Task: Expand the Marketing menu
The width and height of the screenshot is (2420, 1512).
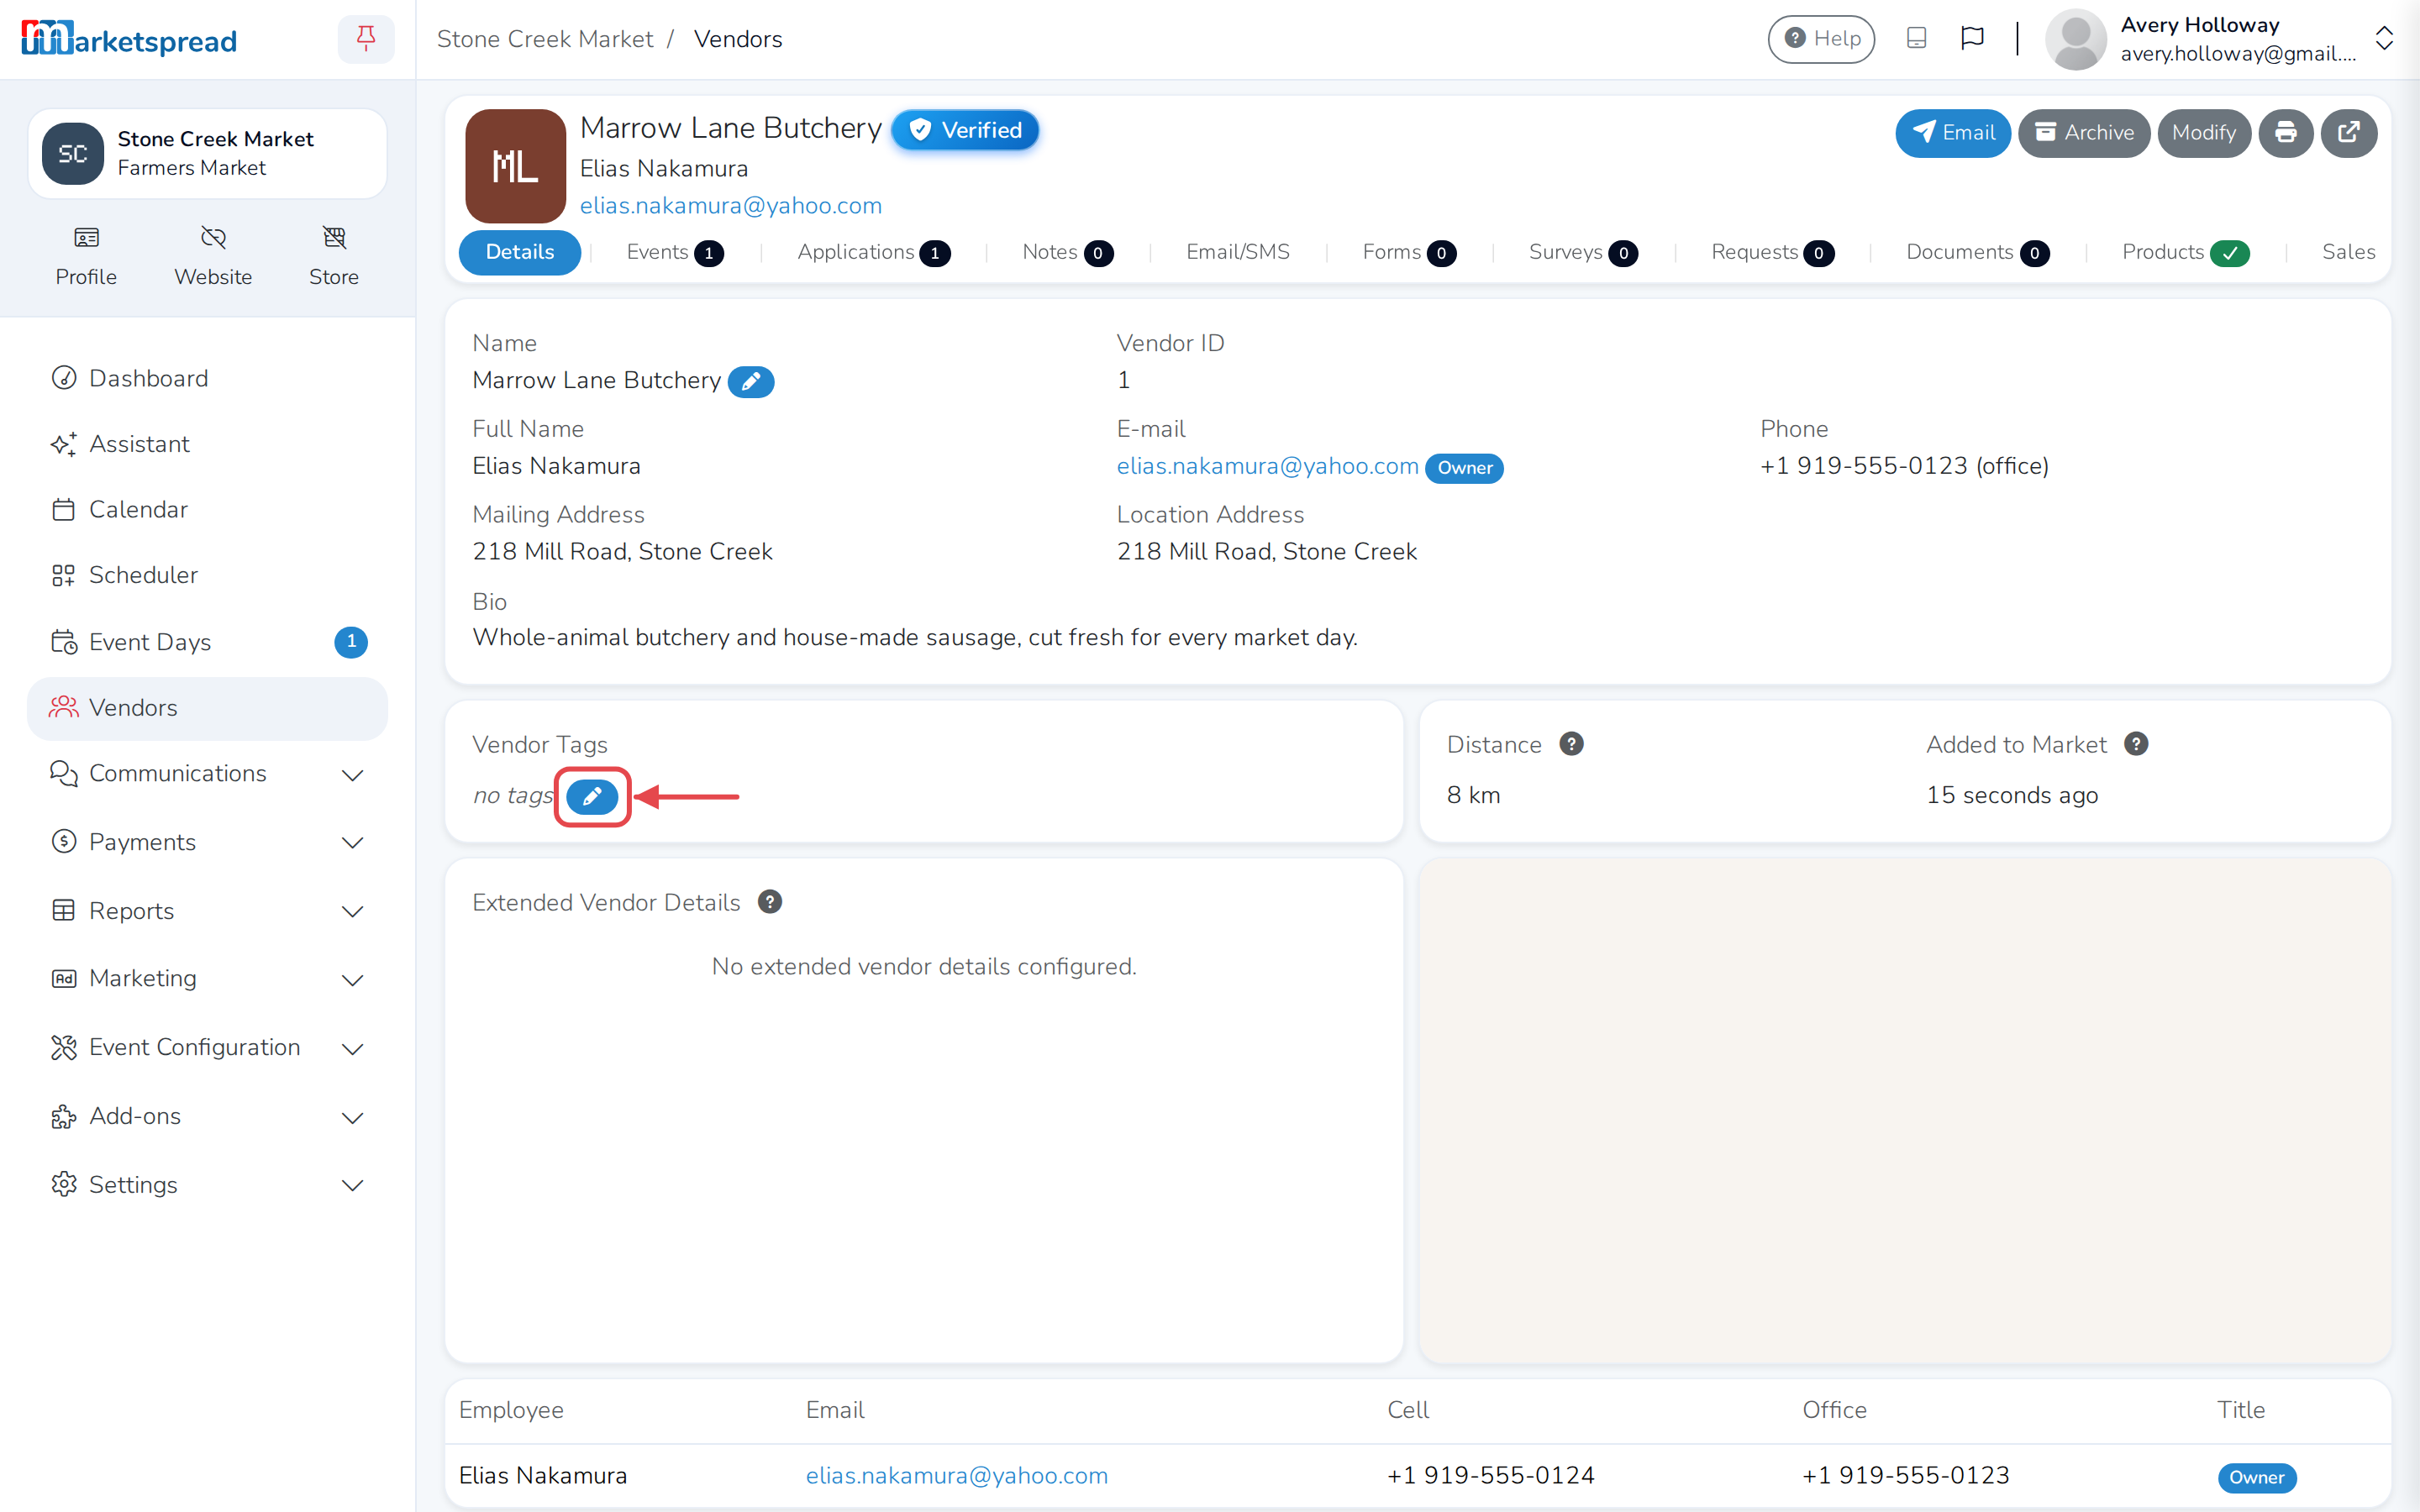Action: [x=207, y=979]
